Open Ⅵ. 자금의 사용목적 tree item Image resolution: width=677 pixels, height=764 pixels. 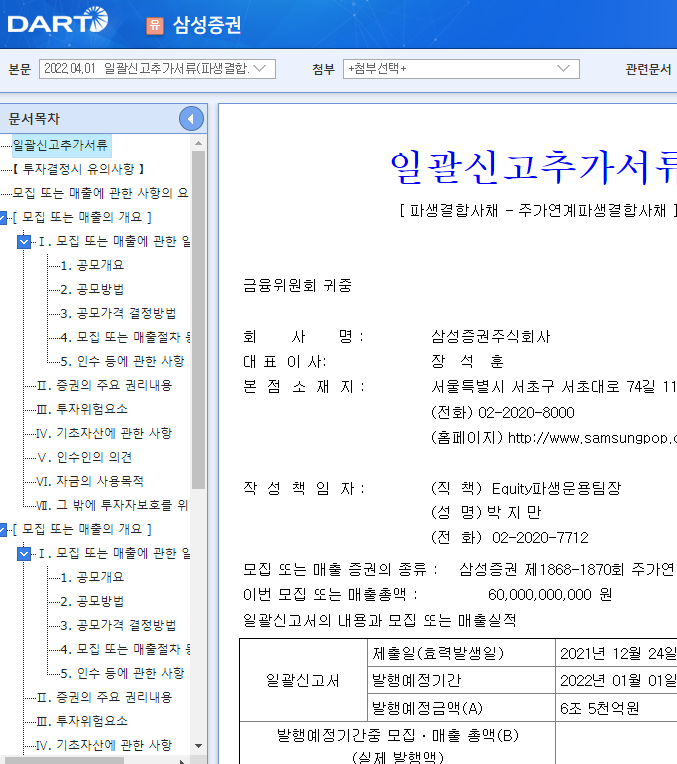coord(90,481)
